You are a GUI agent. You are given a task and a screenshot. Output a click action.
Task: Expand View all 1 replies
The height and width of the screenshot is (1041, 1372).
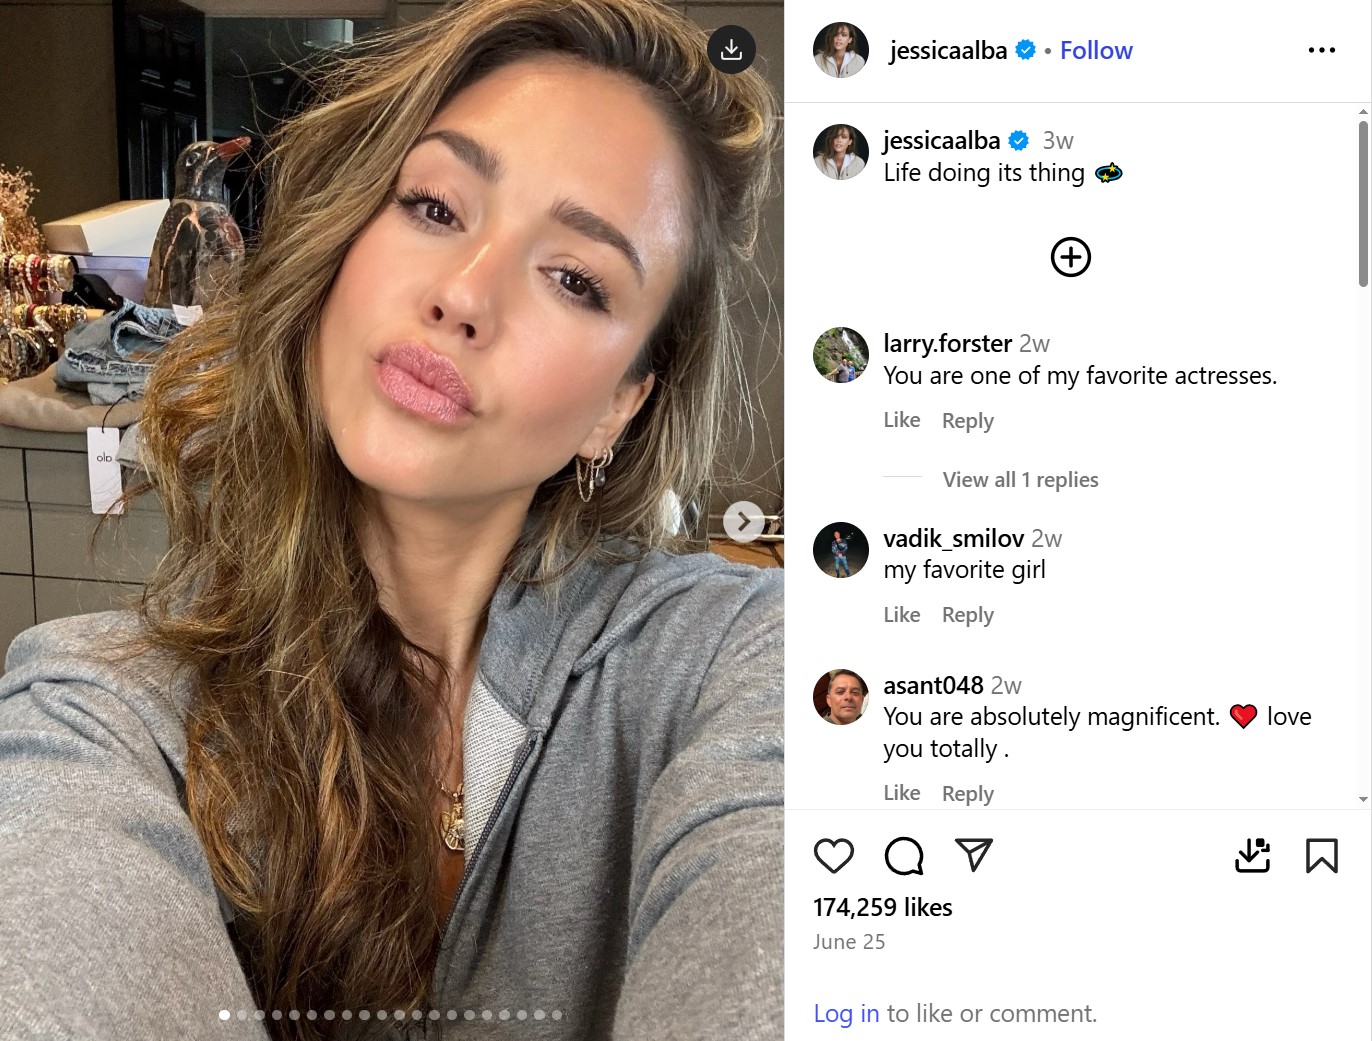click(x=1020, y=480)
